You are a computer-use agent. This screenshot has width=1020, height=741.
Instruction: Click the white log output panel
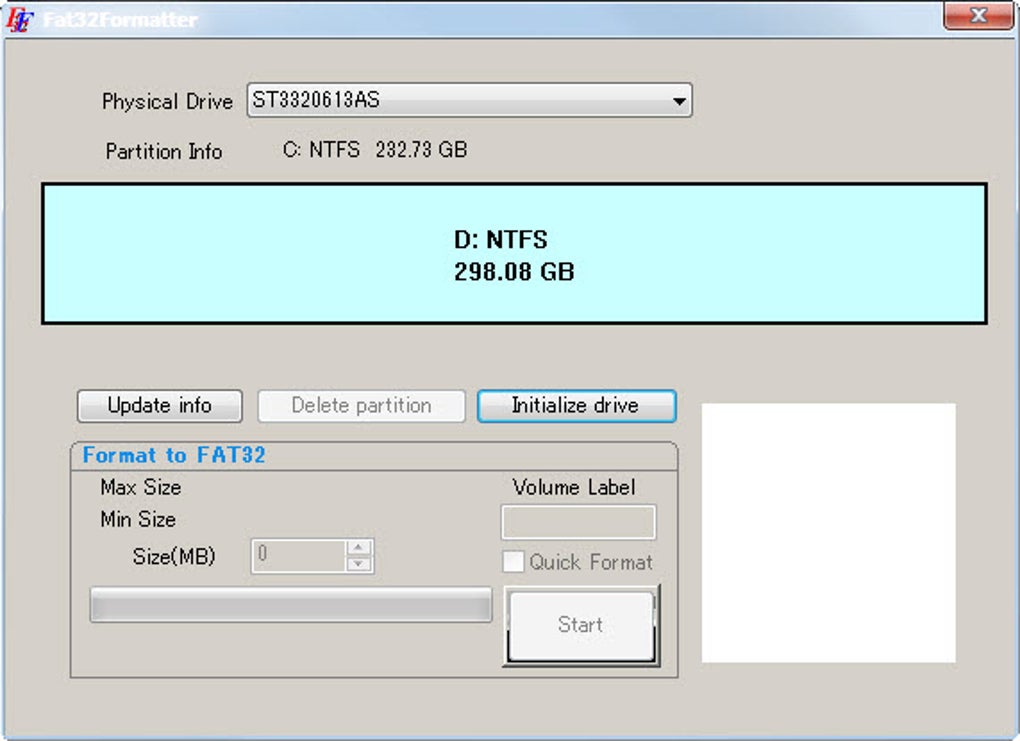coord(828,533)
